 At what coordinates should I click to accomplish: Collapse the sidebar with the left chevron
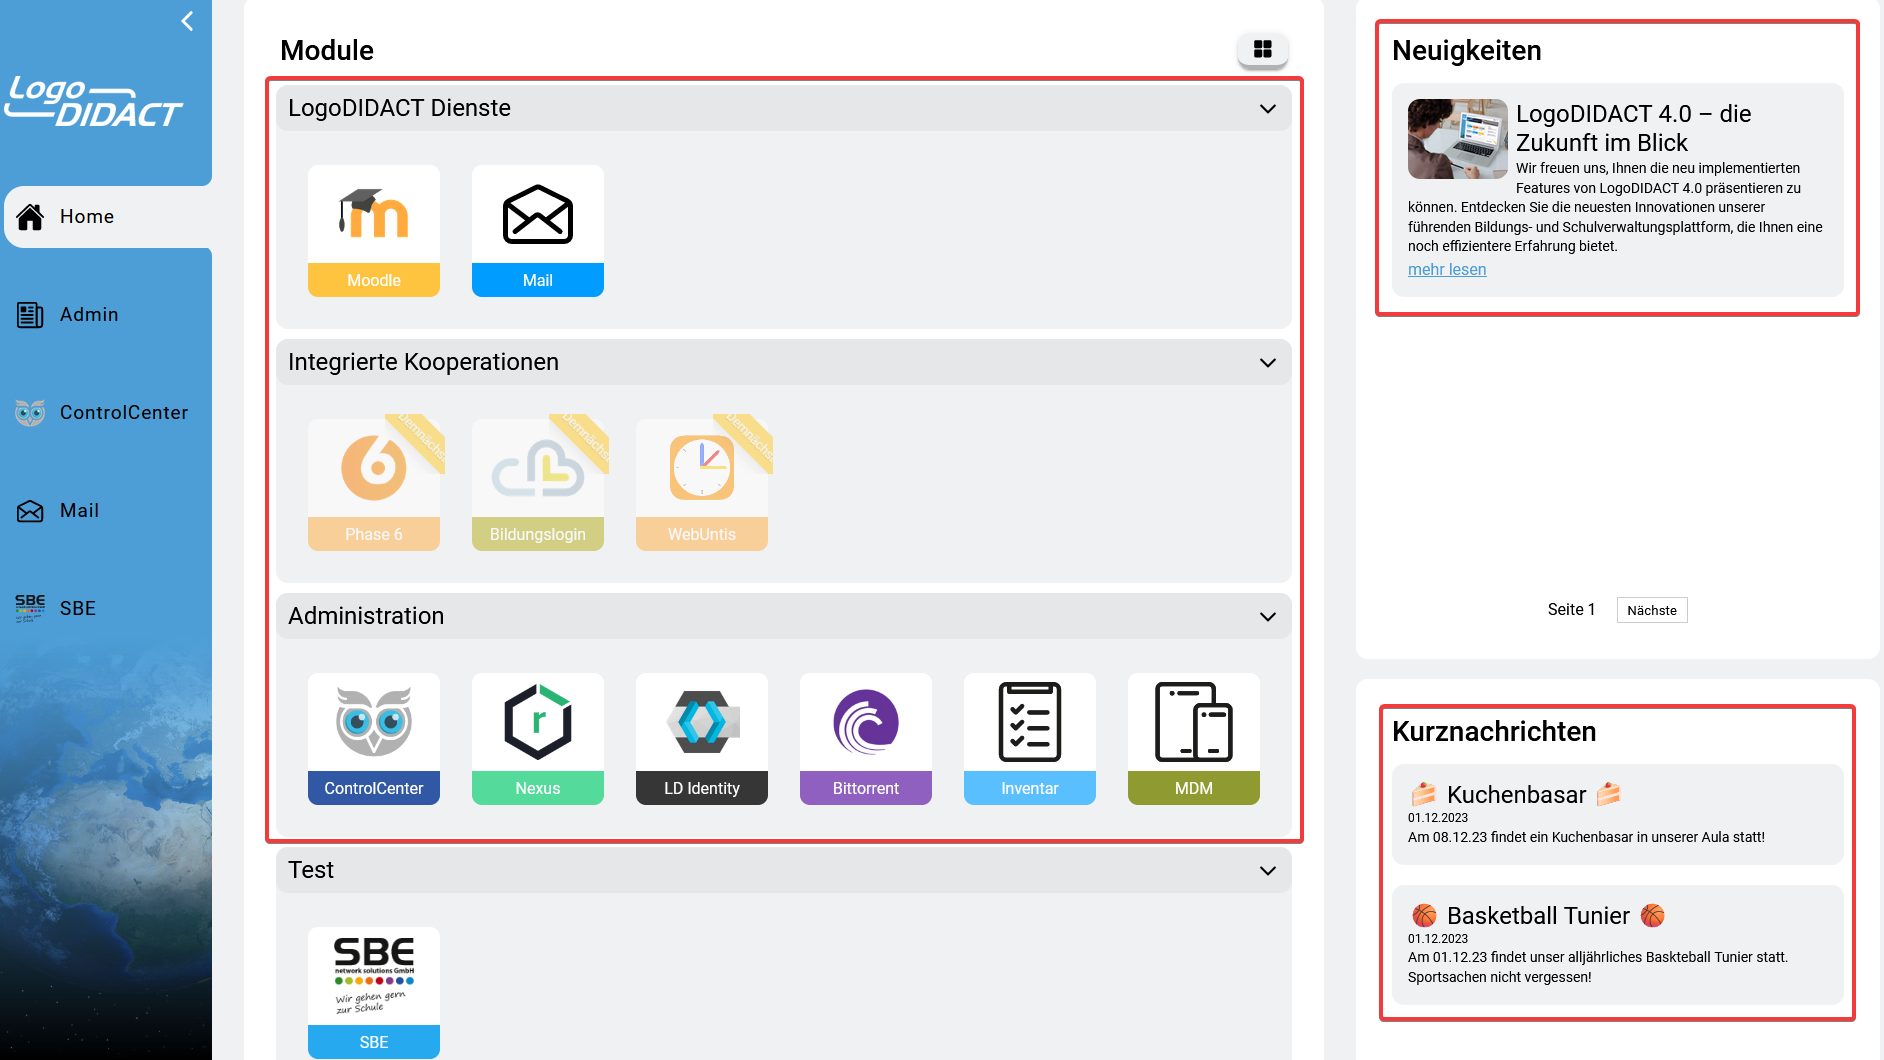(187, 21)
